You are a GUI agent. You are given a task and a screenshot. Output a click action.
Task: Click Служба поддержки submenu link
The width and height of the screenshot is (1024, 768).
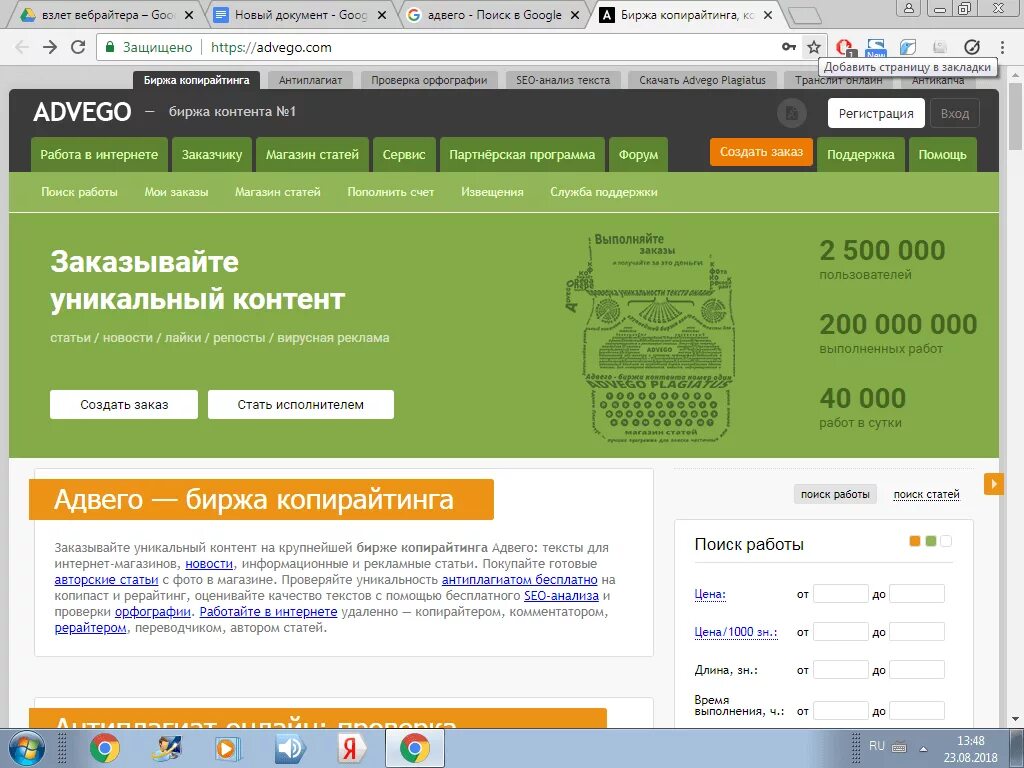(x=603, y=192)
